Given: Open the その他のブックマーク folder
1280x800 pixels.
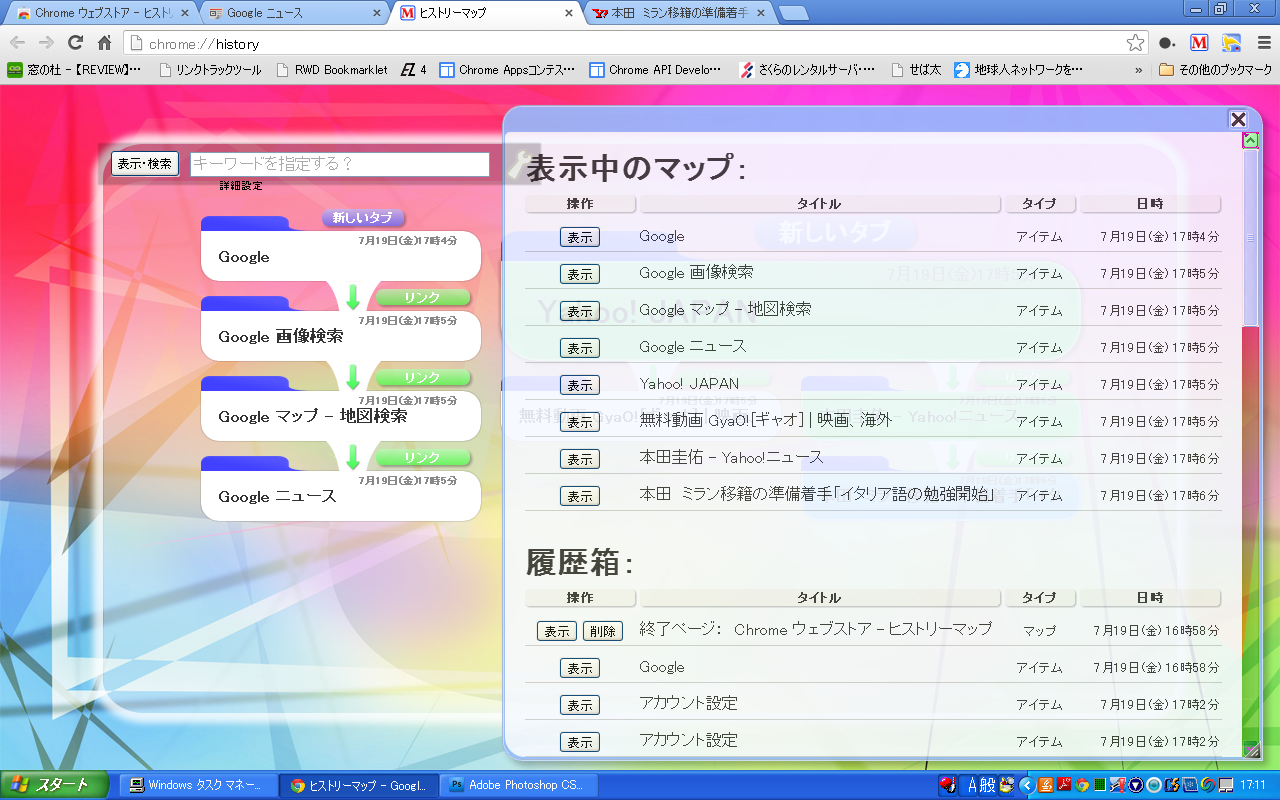Looking at the screenshot, I should (1215, 70).
